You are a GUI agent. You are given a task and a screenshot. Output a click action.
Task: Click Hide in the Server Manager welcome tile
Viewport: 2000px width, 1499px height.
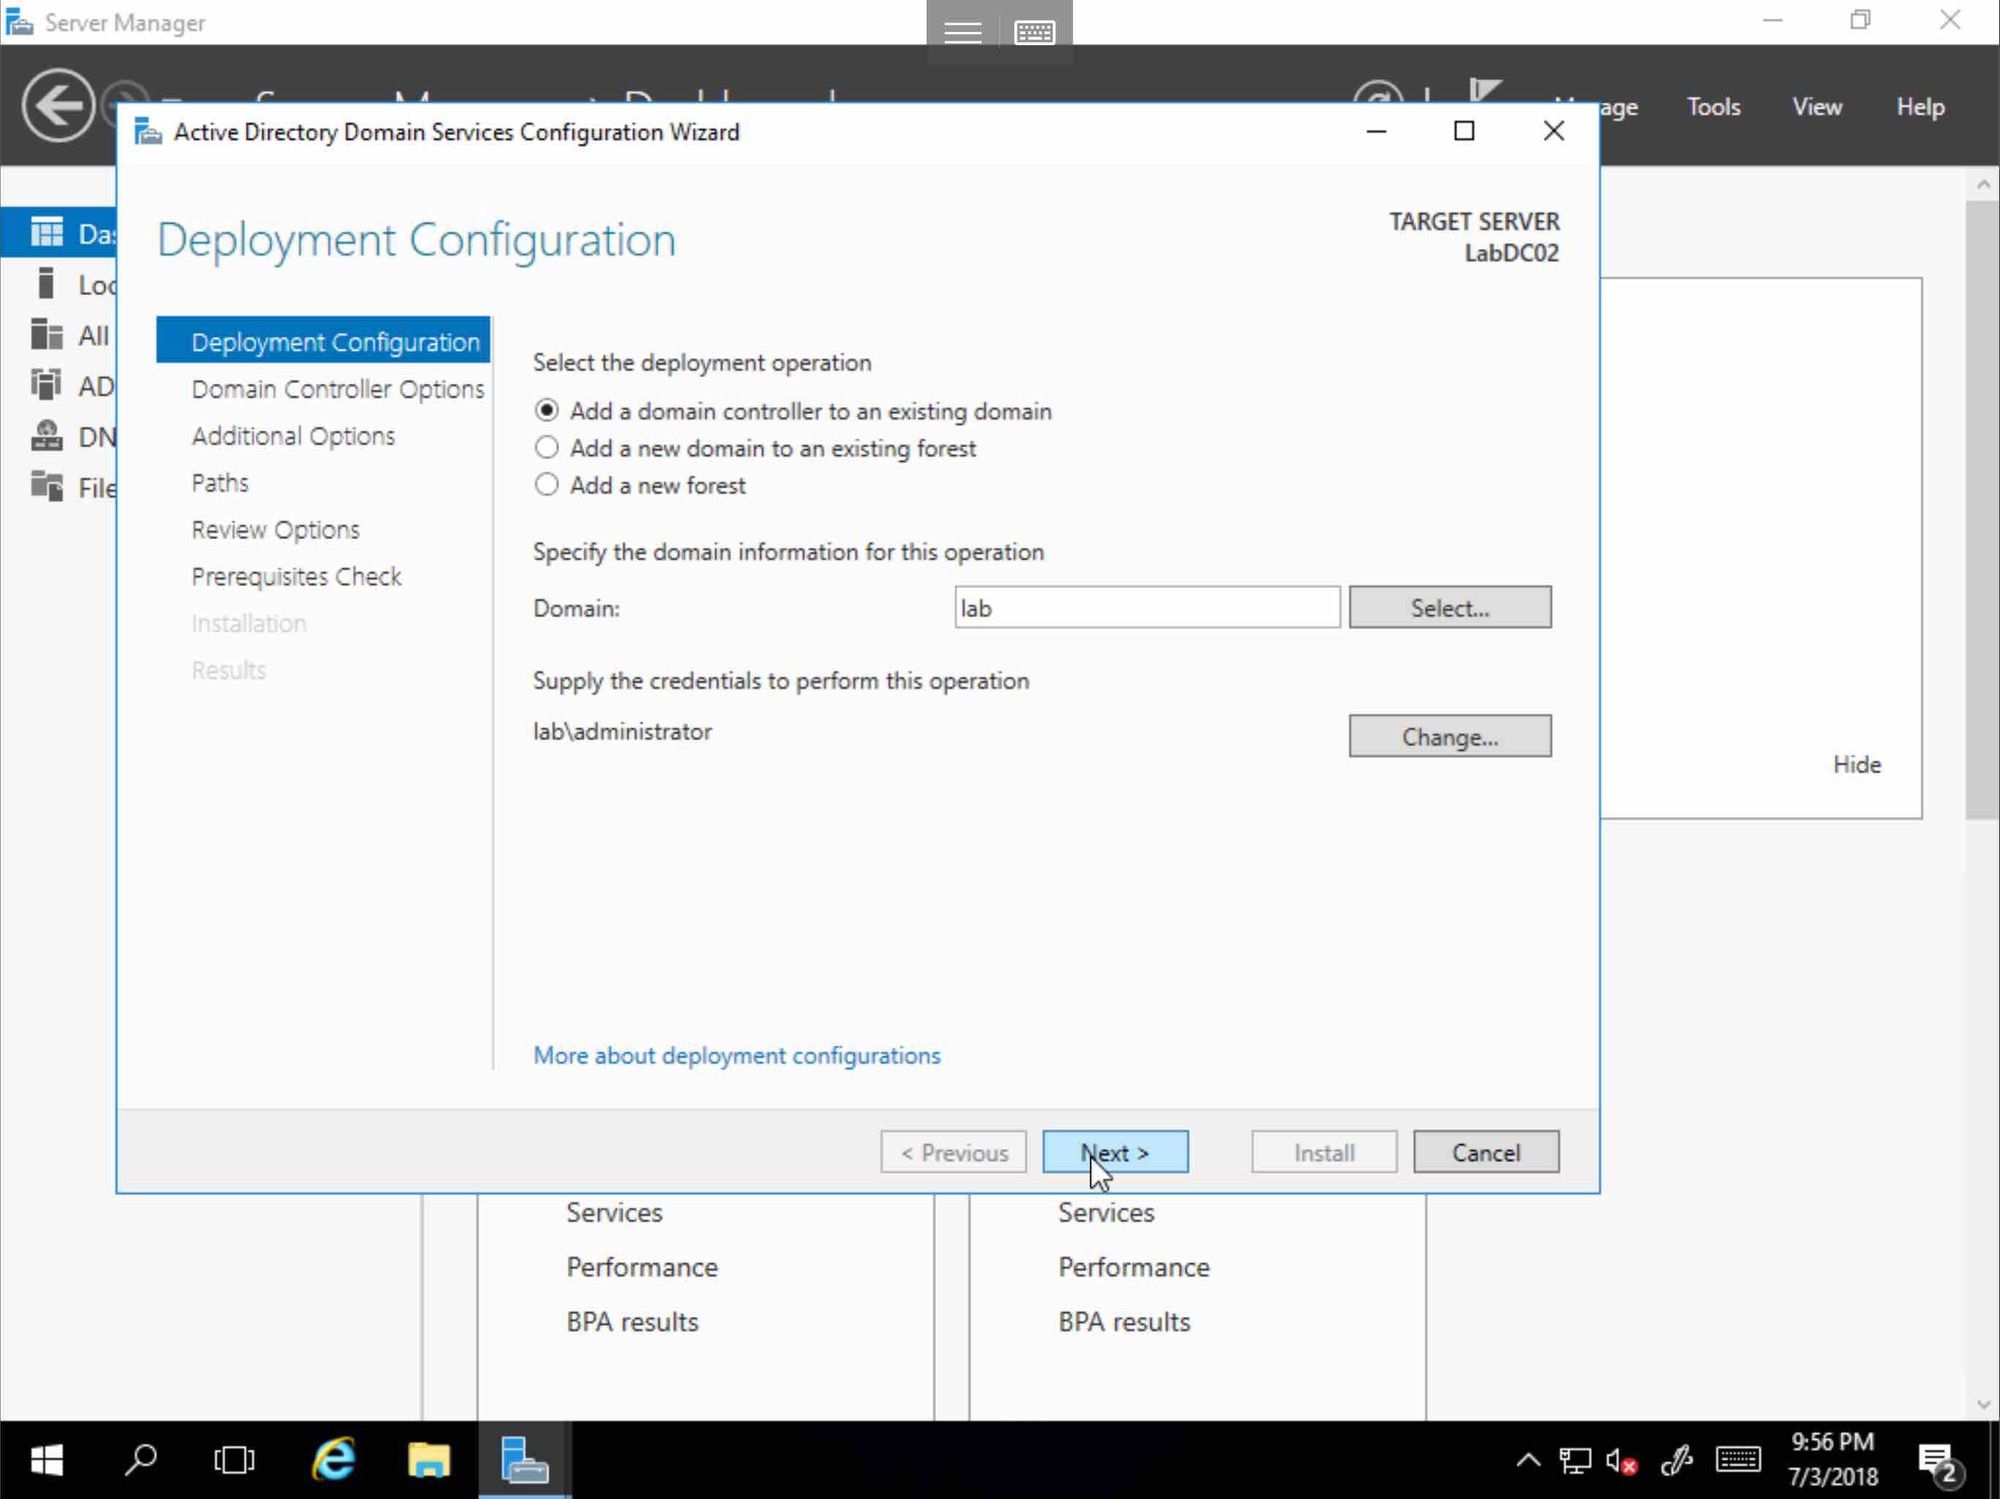coord(1857,764)
